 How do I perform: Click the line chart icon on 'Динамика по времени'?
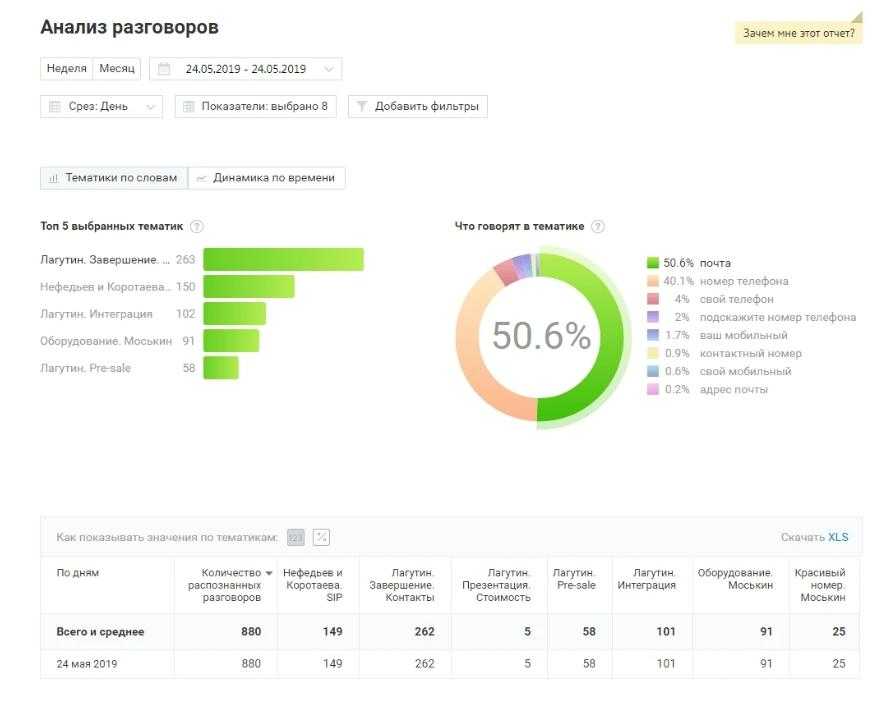tap(201, 178)
